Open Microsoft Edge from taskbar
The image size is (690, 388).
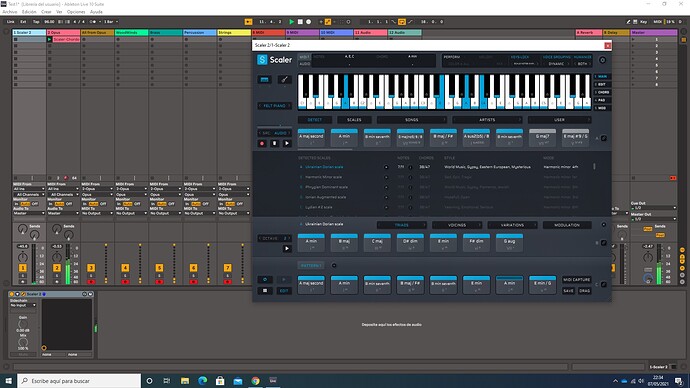202,381
